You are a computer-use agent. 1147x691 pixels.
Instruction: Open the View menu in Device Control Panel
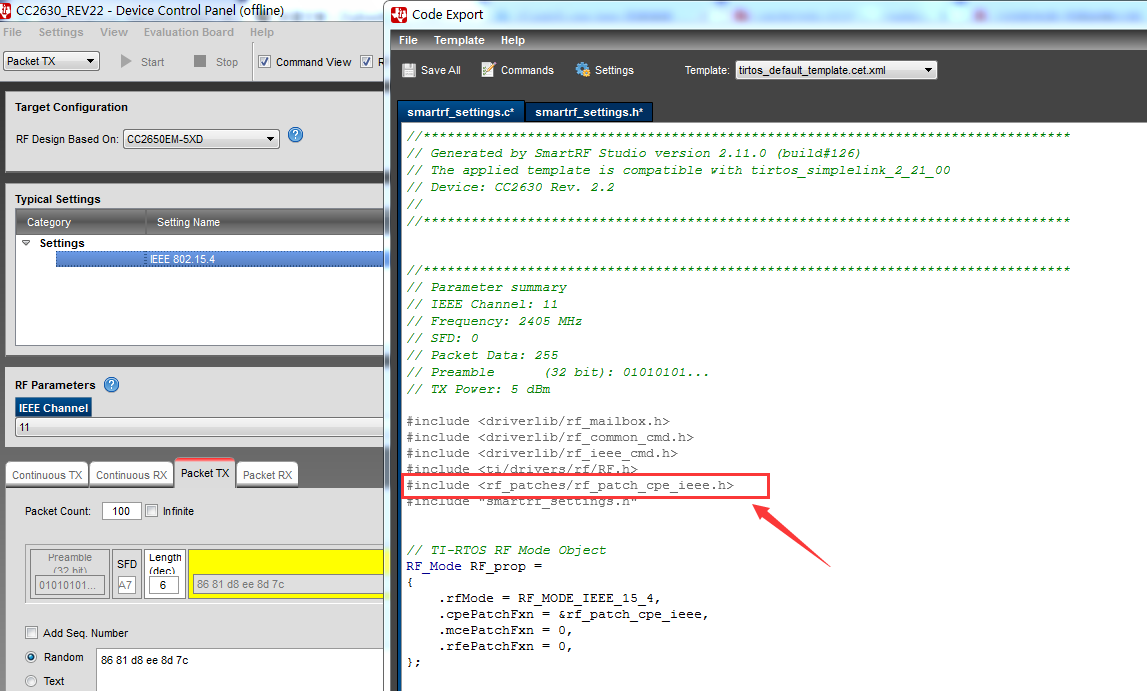(x=113, y=32)
